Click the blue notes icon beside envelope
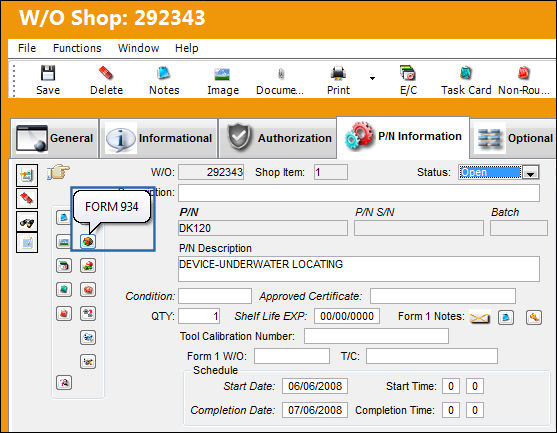The width and height of the screenshot is (557, 433). coord(506,317)
